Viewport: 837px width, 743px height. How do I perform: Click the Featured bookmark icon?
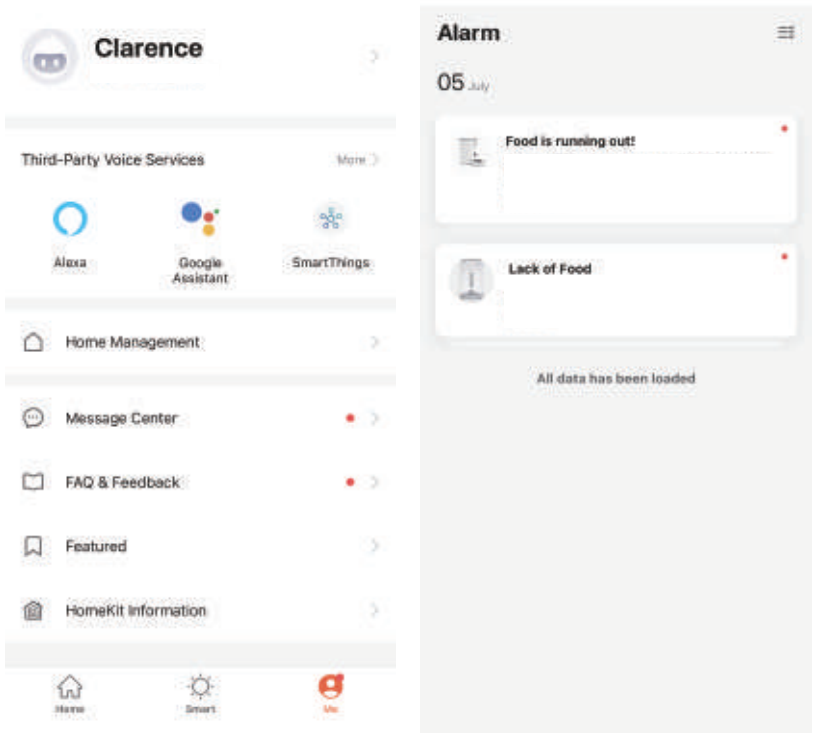click(x=34, y=546)
